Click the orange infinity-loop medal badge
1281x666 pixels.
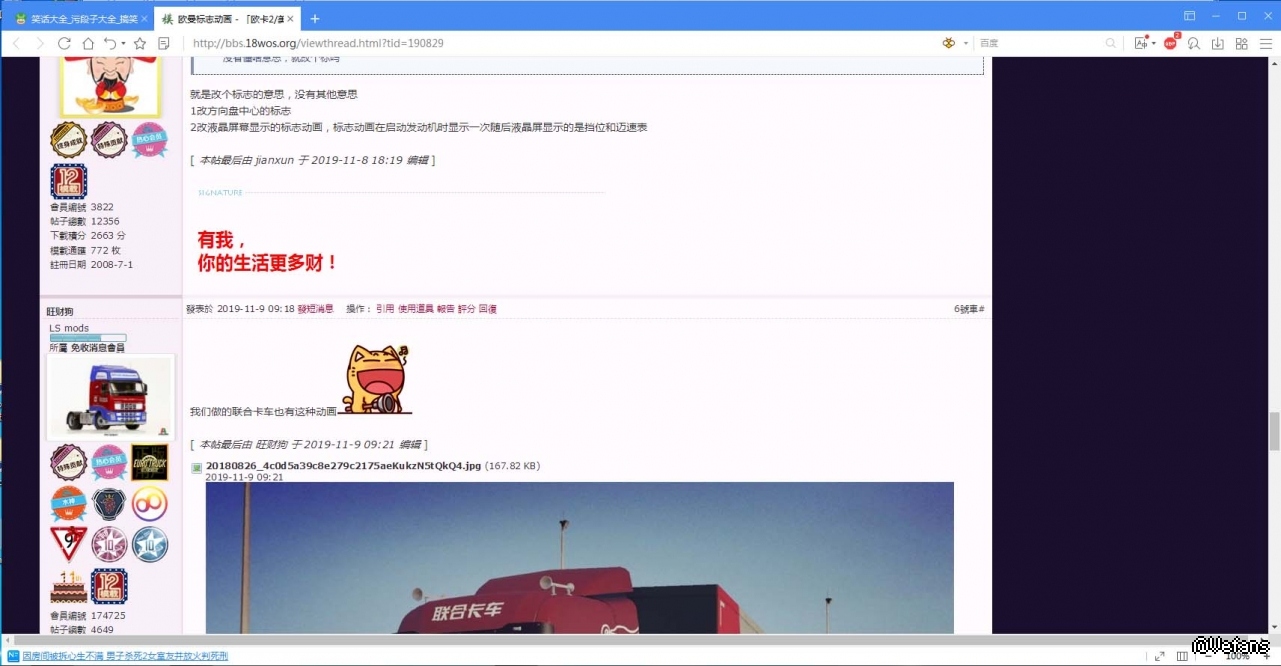(x=150, y=504)
